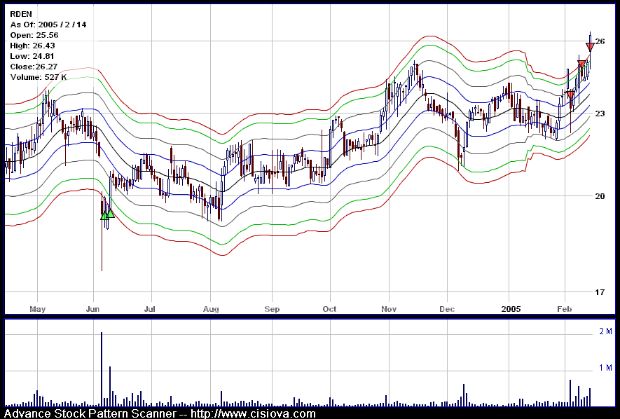Click the 17 price axis label
620x419 pixels.
600,292
